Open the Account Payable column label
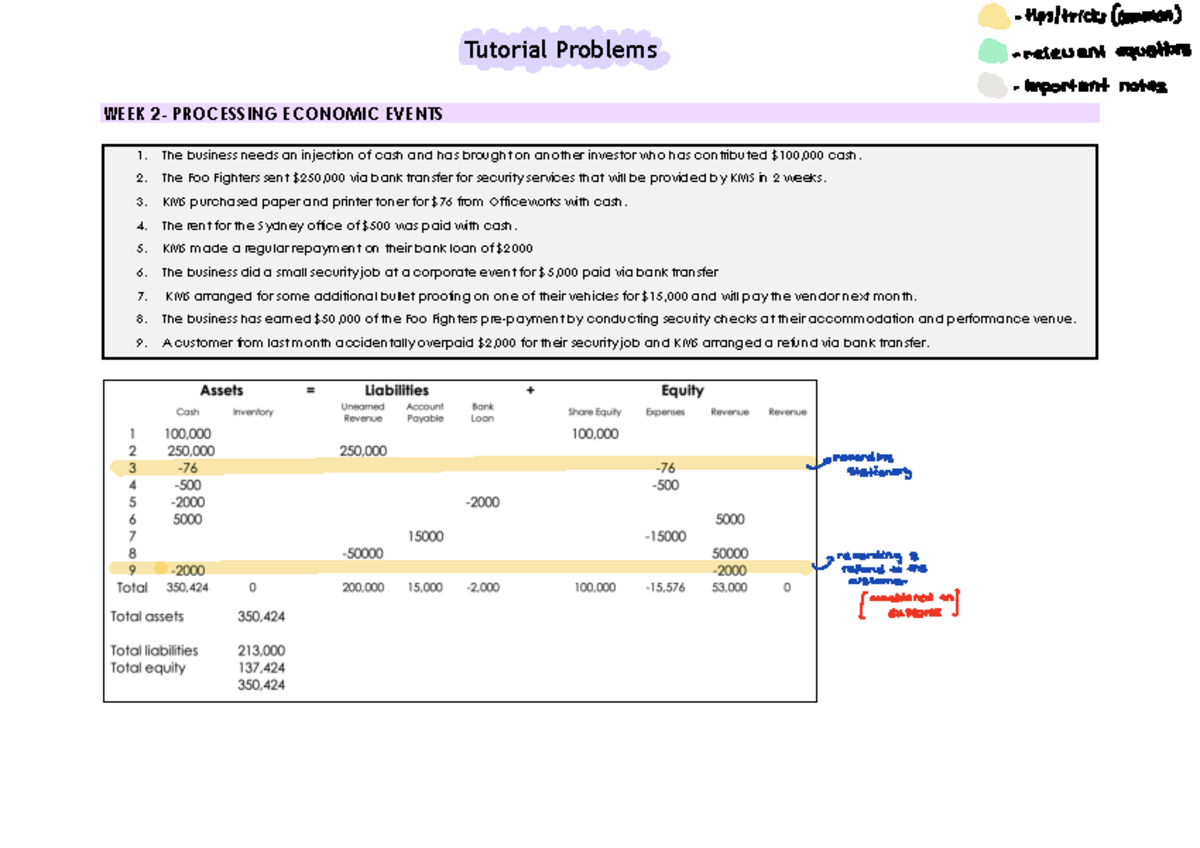1200x848 pixels. pyautogui.click(x=425, y=412)
